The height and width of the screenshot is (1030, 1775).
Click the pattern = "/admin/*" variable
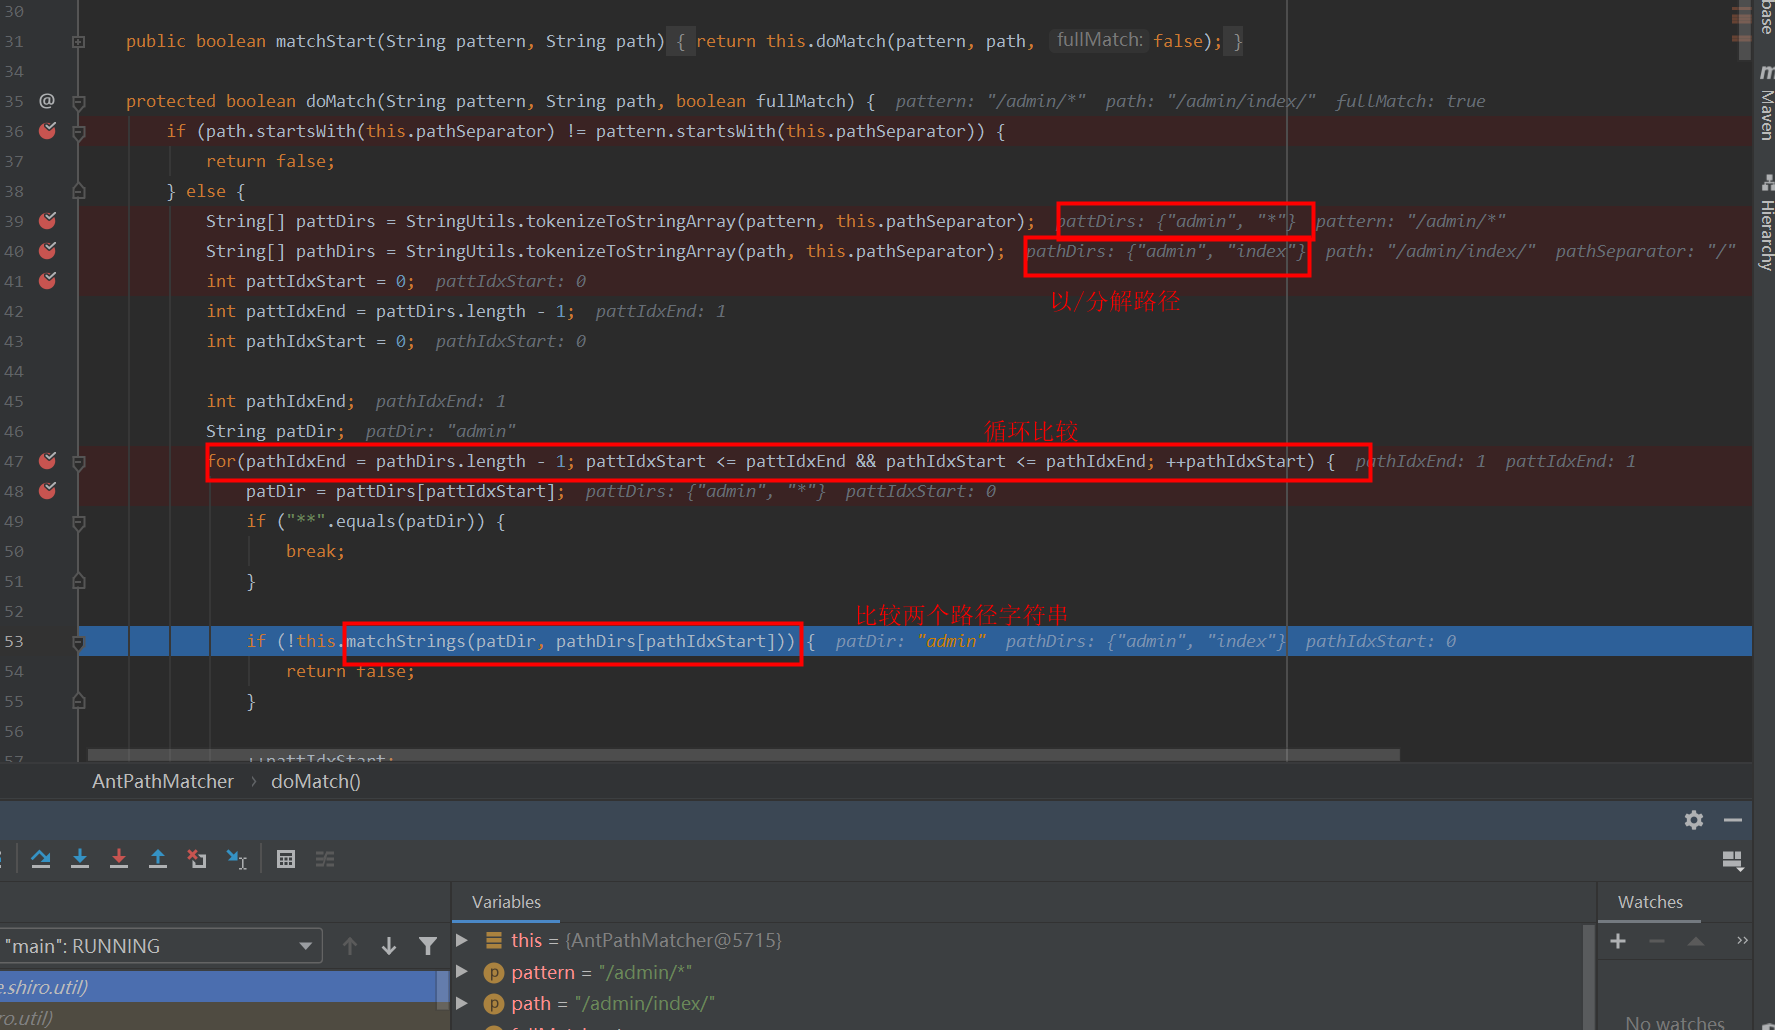601,972
